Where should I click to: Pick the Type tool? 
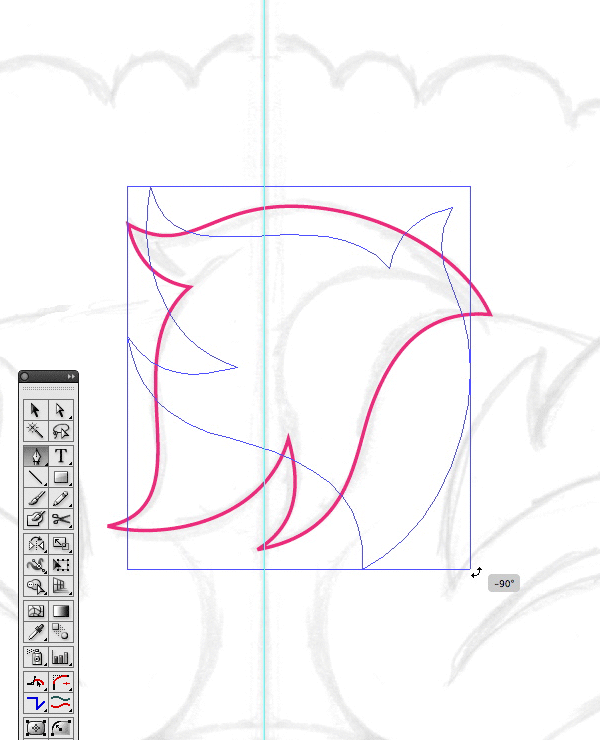61,456
